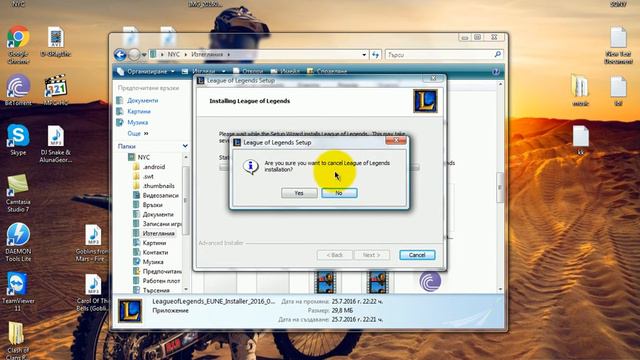Open recent pages dropdown beside forward arrow

tap(144, 55)
